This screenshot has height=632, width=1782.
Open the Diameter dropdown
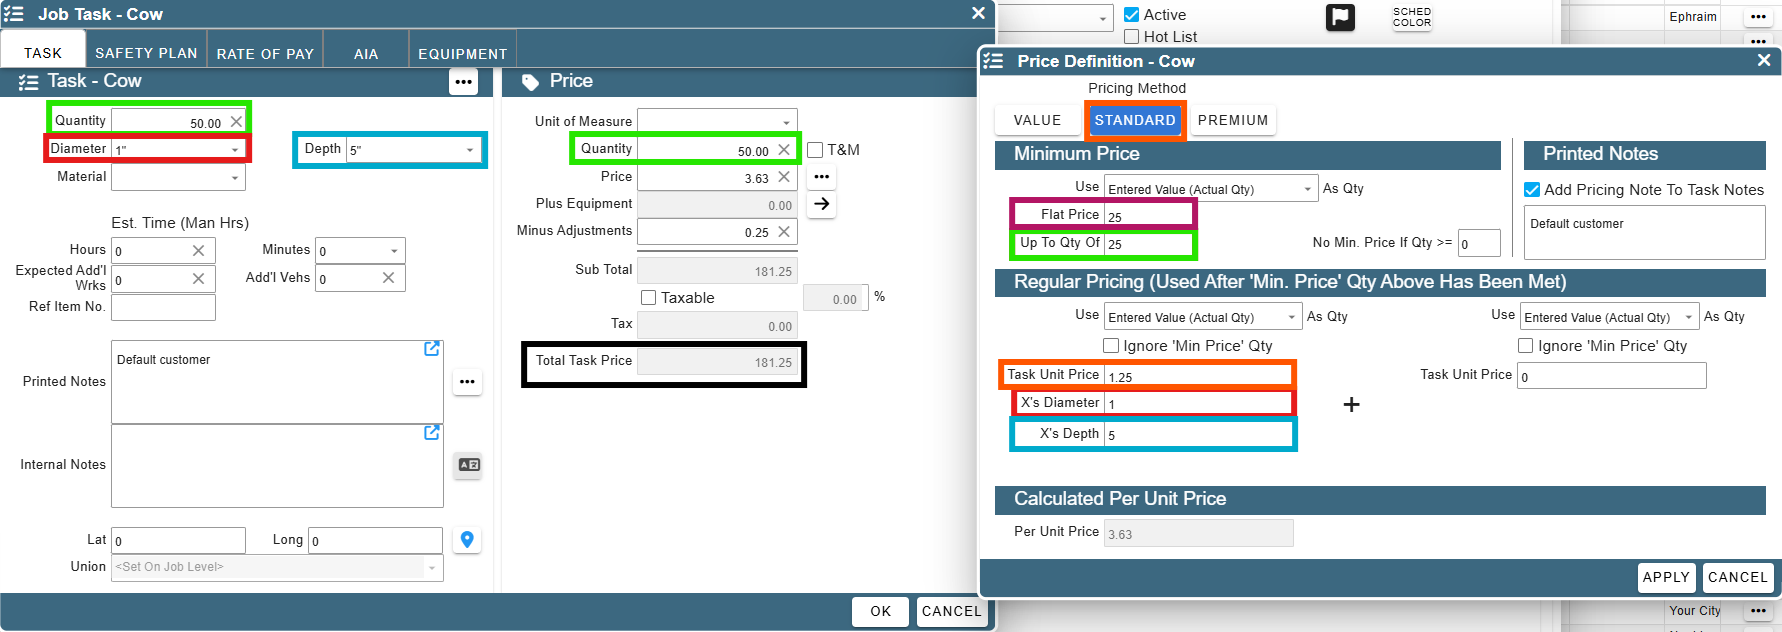point(235,150)
